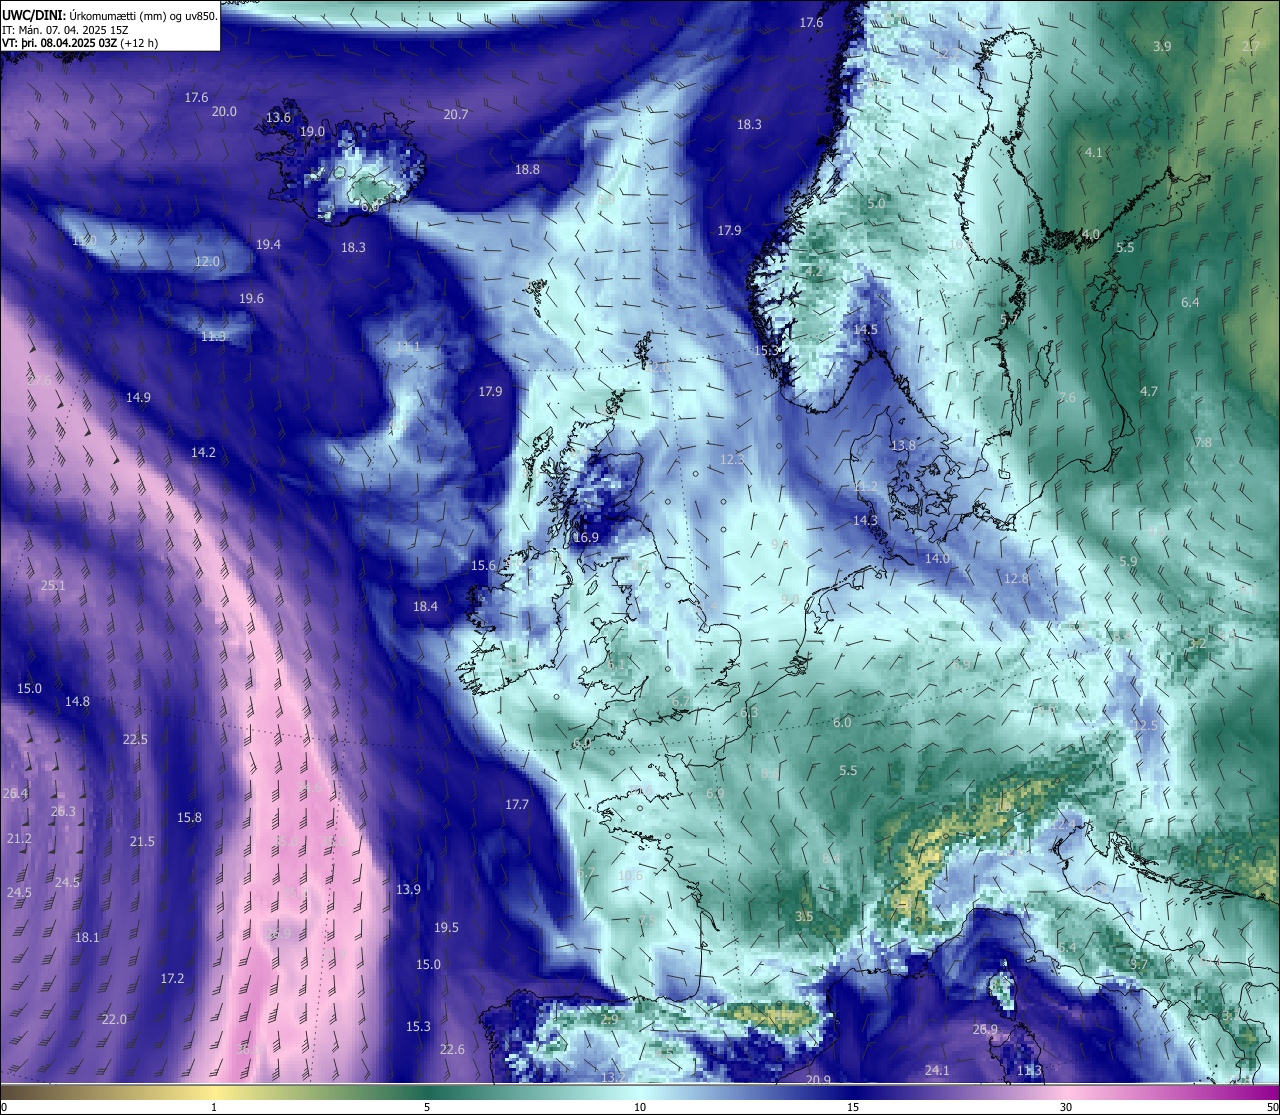Click the map value 19.5
Viewport: 1280px width, 1115px height.
pyautogui.click(x=446, y=928)
